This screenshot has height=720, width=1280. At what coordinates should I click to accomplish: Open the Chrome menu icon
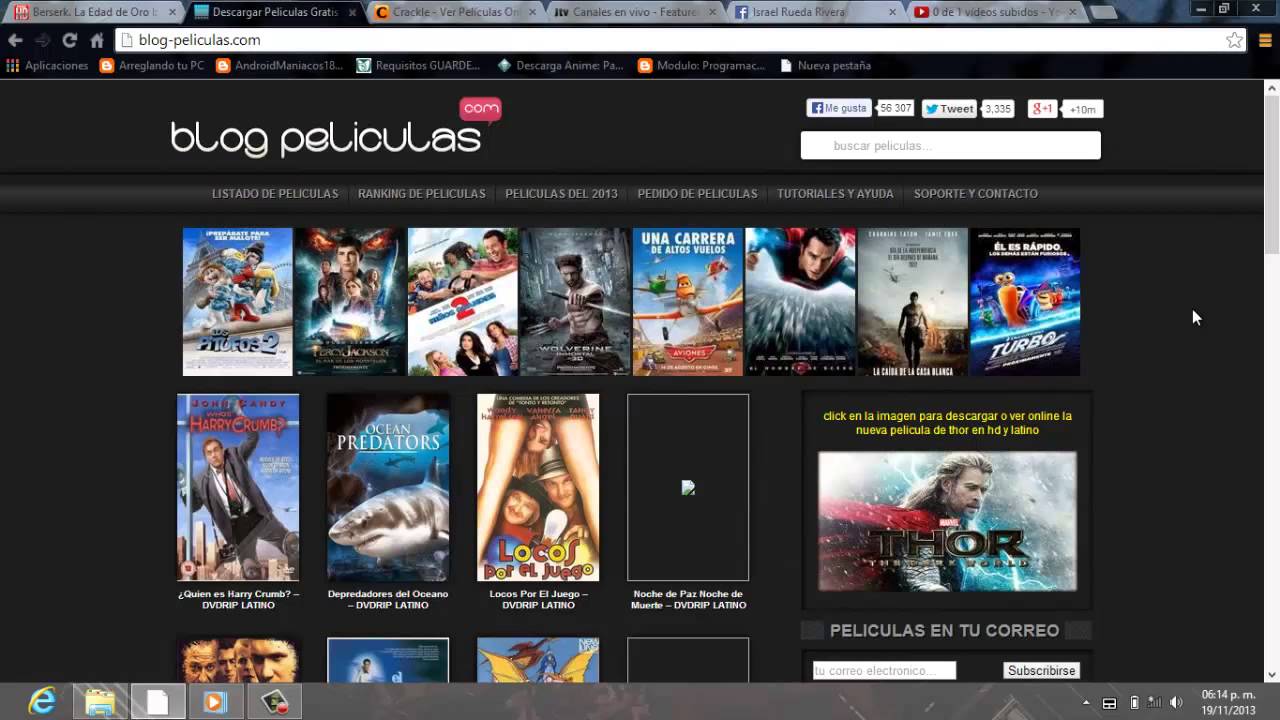click(x=1266, y=40)
